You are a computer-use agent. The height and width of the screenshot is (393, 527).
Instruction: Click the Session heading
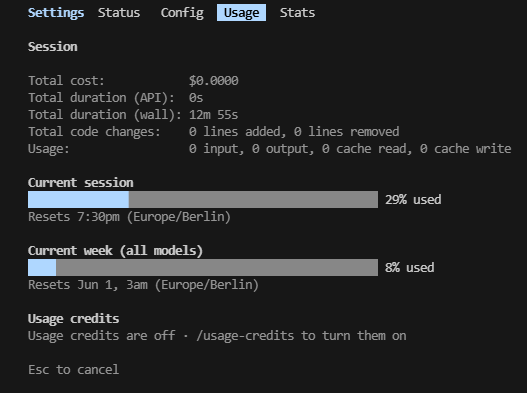pyautogui.click(x=53, y=47)
